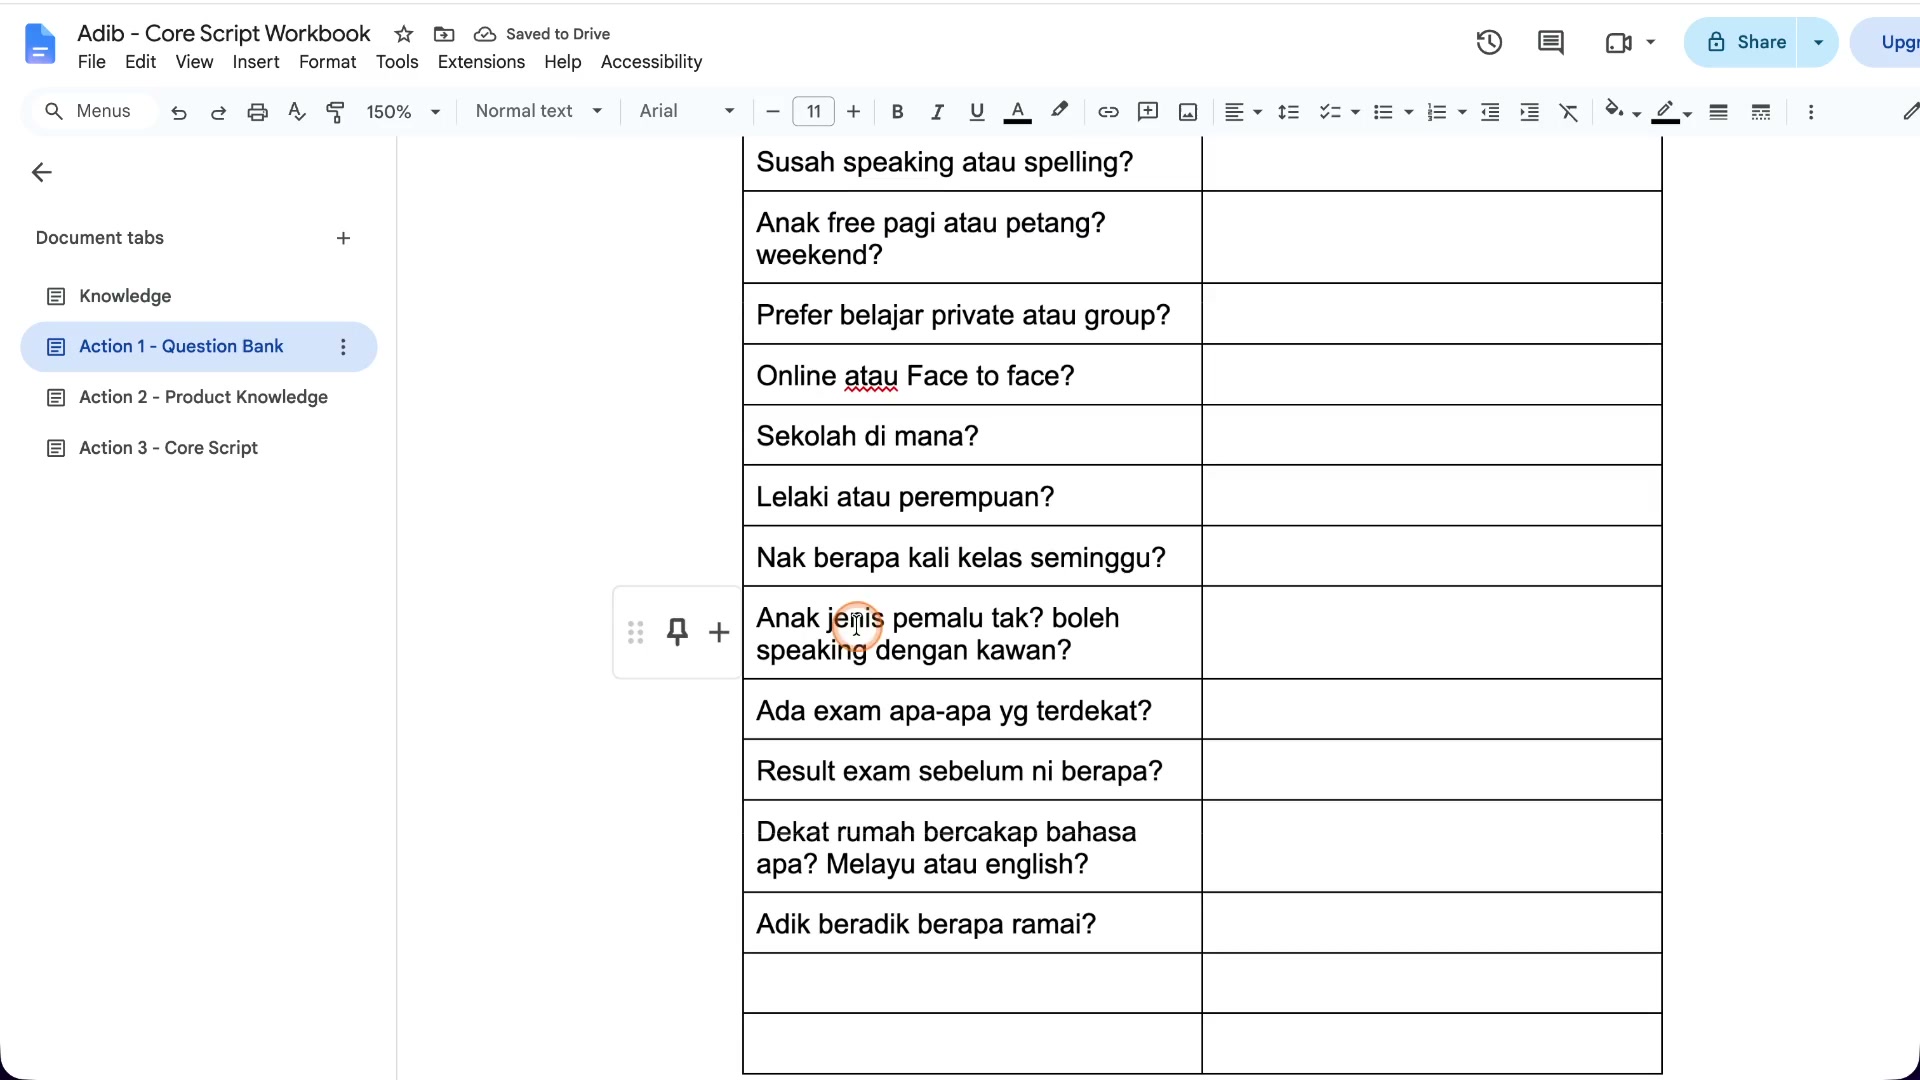Click cell "Sekolah di mana?"
The image size is (1920, 1080).
click(x=972, y=436)
